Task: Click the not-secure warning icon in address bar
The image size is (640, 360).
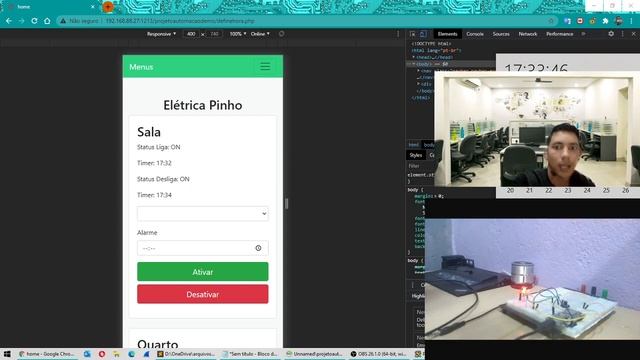Action: tap(63, 21)
